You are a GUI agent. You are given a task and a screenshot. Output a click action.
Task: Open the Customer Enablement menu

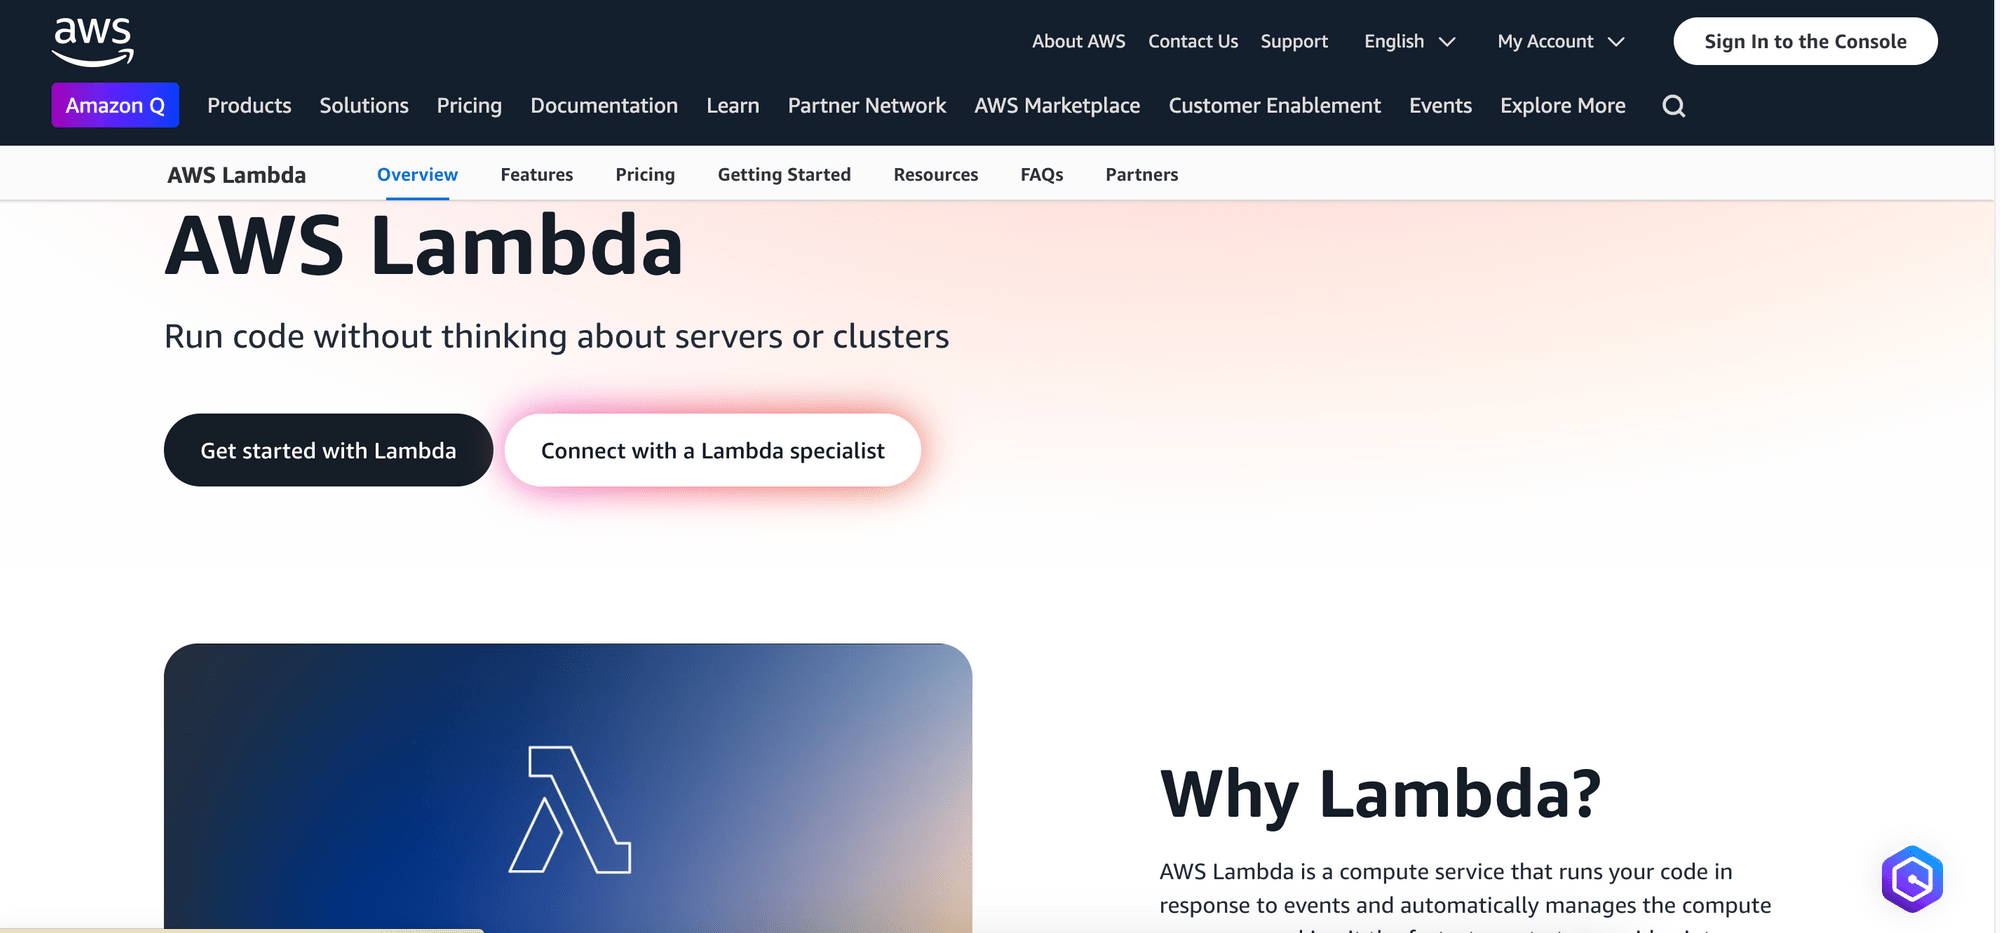(1274, 105)
